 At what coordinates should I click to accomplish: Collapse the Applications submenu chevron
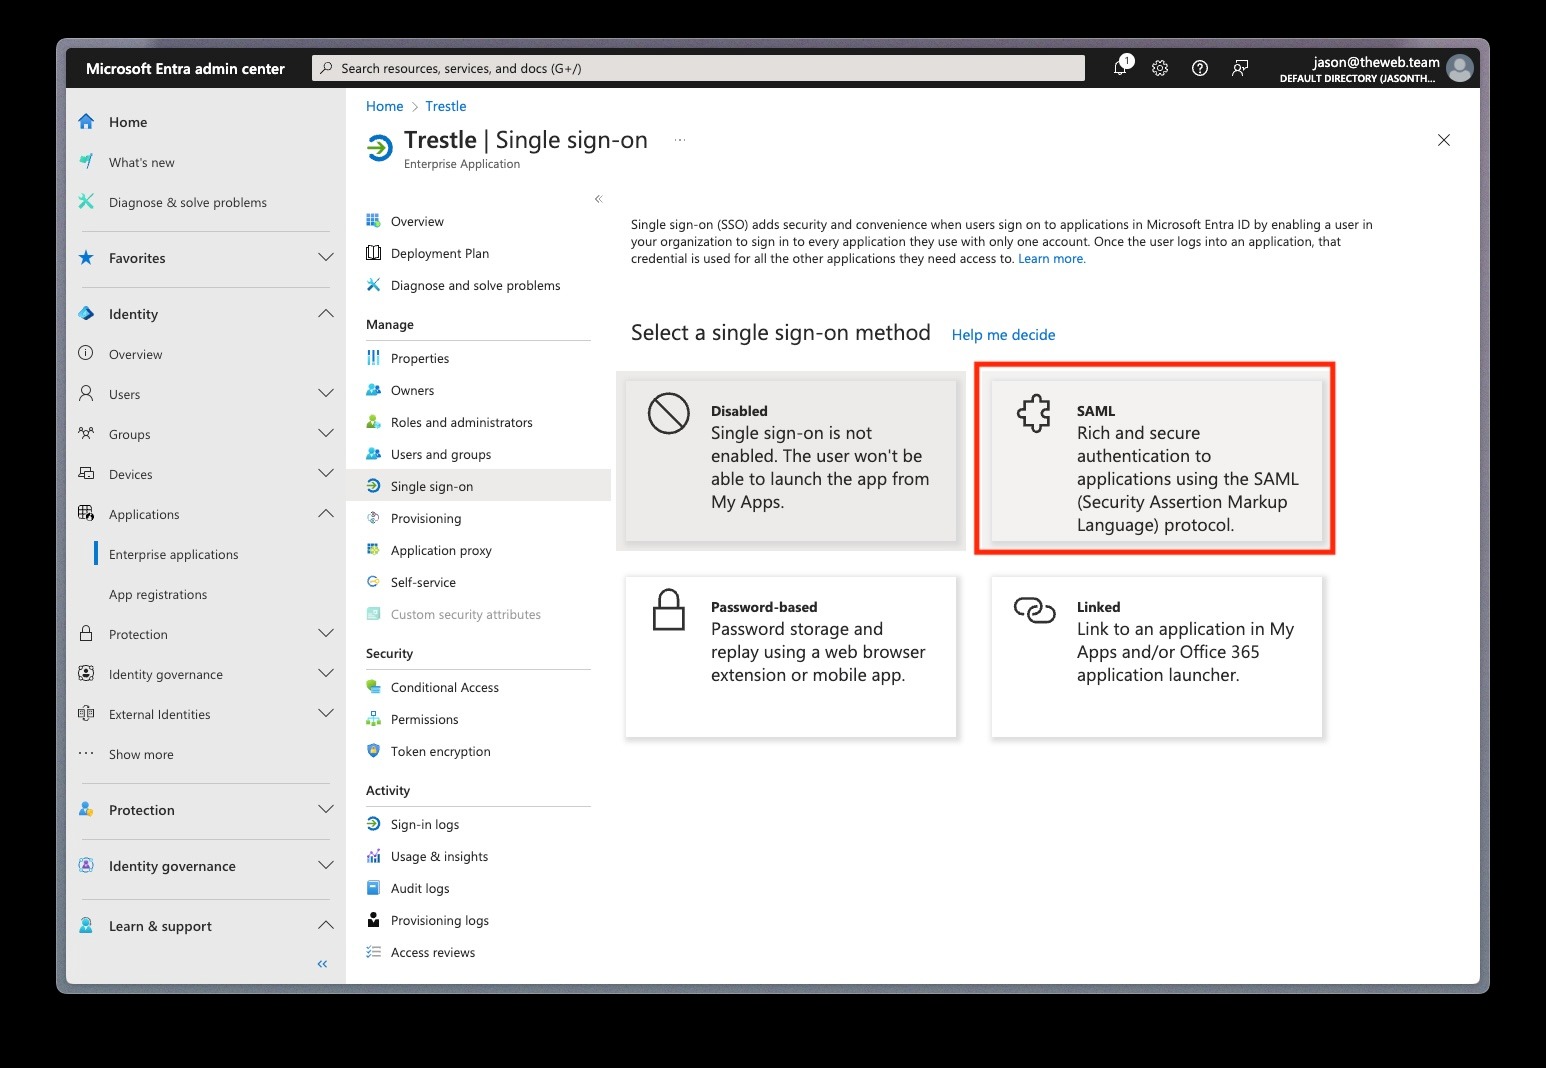[x=326, y=514]
